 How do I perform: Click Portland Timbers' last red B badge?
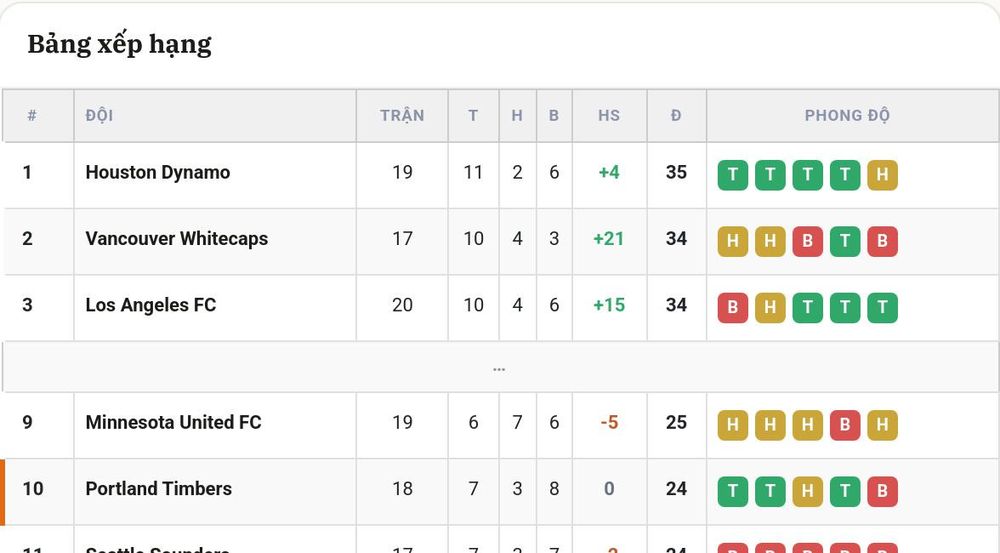coord(882,491)
